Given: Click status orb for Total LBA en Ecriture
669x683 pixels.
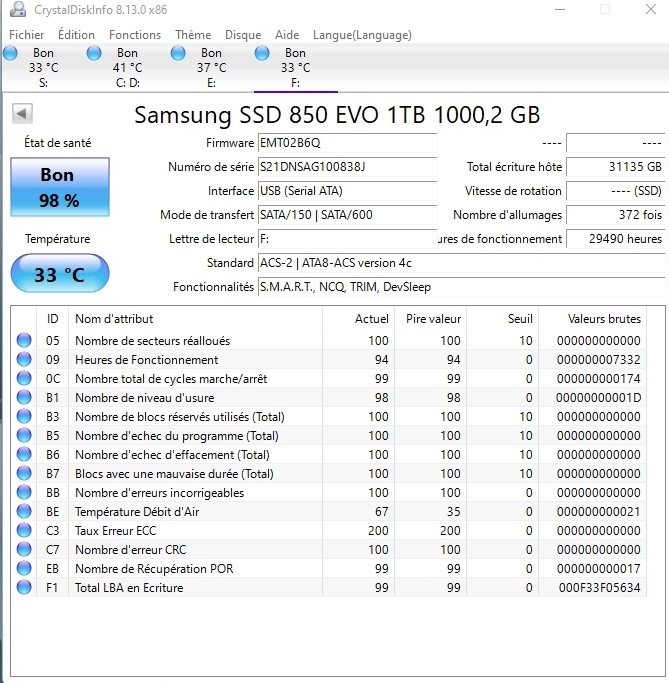Looking at the screenshot, I should click(x=24, y=588).
